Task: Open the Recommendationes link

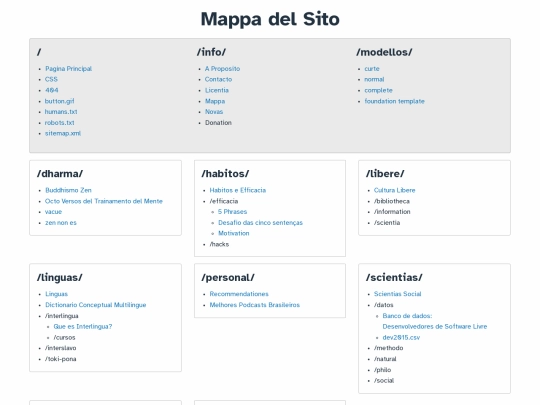Action: [239, 294]
